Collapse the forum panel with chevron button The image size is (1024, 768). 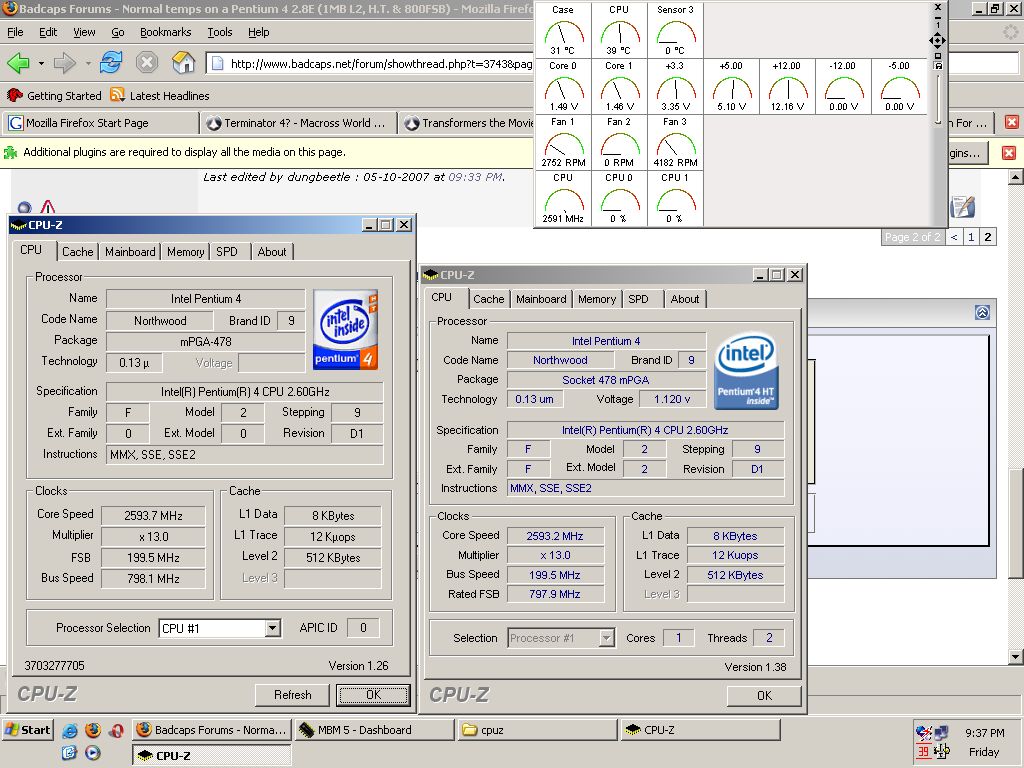[982, 313]
